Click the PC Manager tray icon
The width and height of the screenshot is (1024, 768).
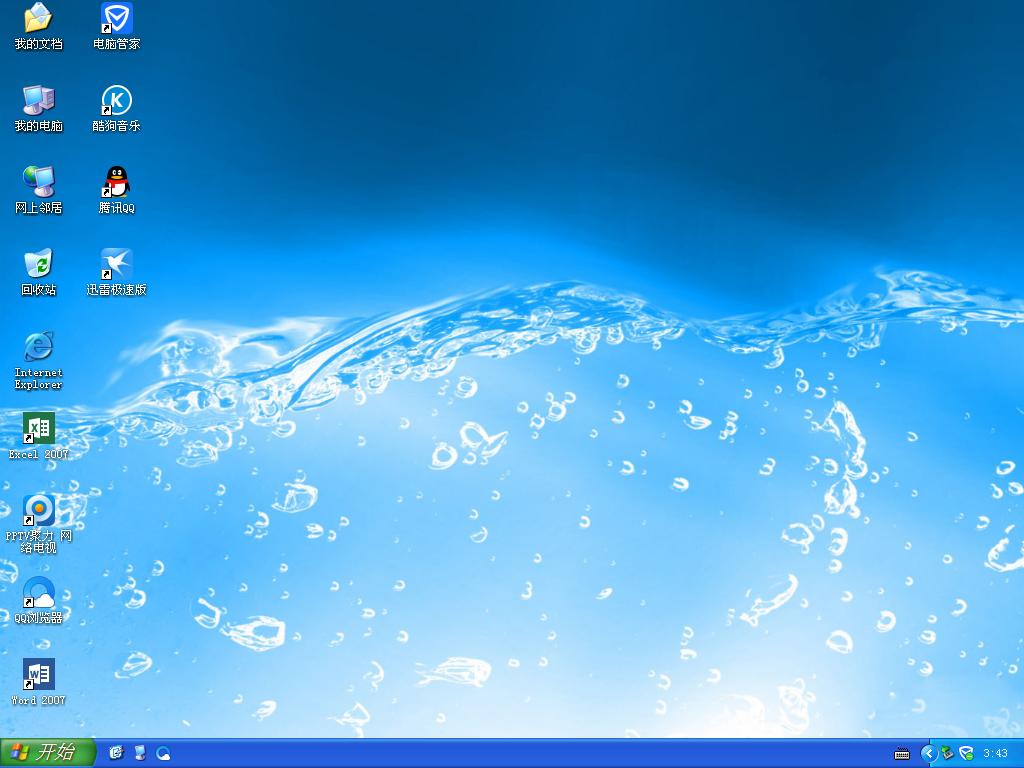pos(966,754)
